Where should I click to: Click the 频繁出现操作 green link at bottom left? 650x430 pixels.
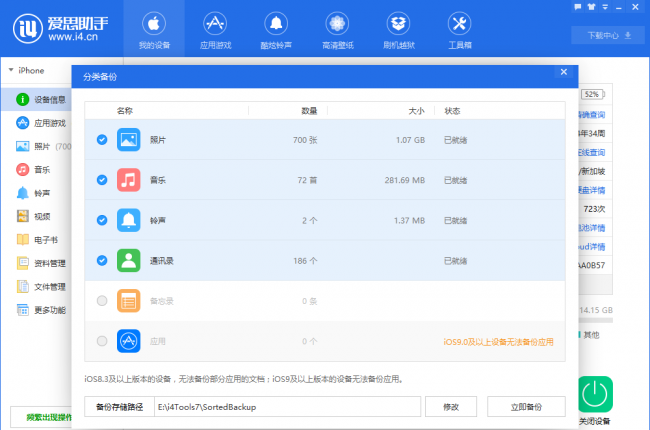pyautogui.click(x=49, y=417)
